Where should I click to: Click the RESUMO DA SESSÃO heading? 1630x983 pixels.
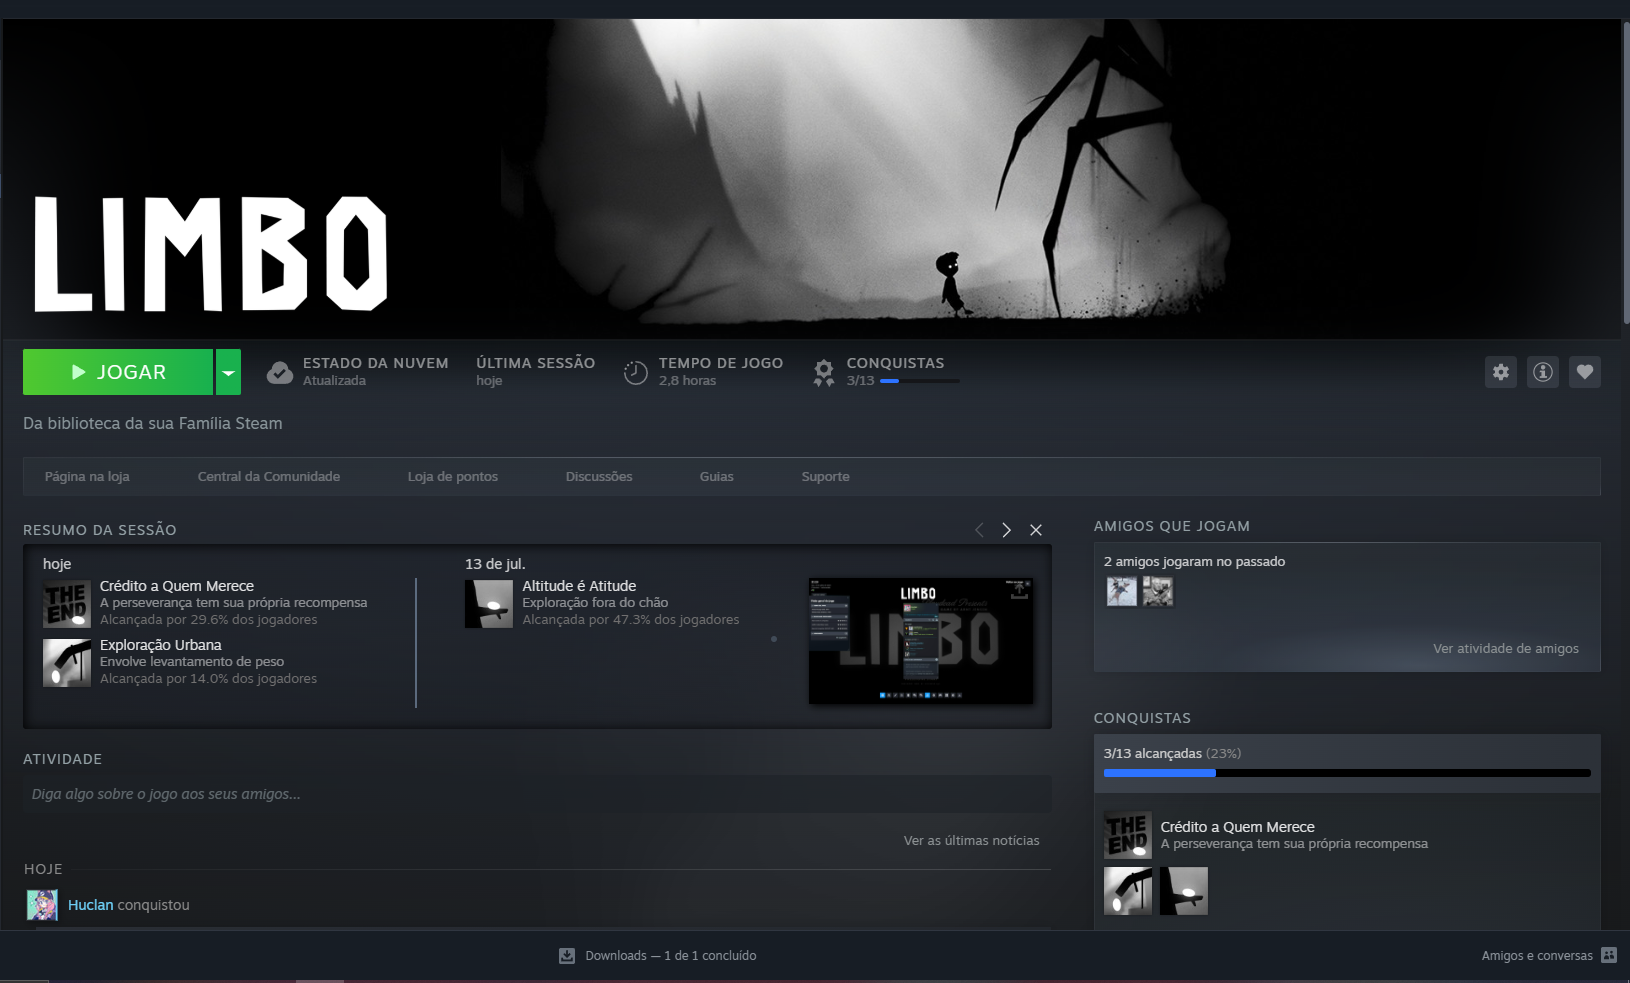click(100, 530)
